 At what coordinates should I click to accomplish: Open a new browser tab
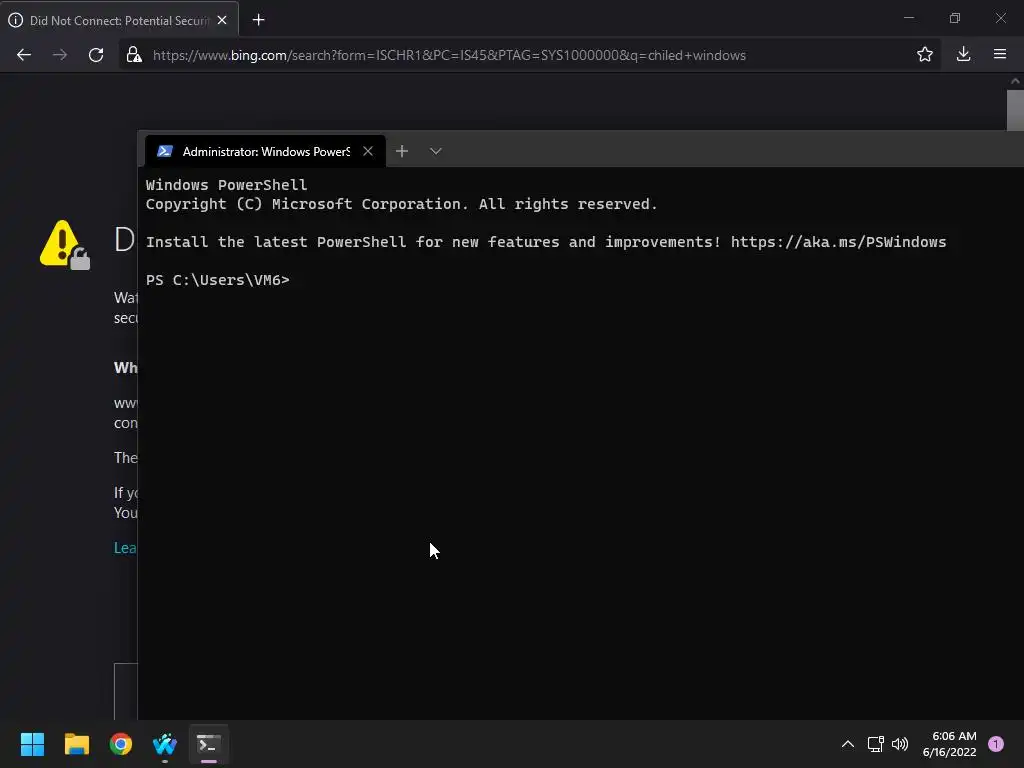[259, 20]
